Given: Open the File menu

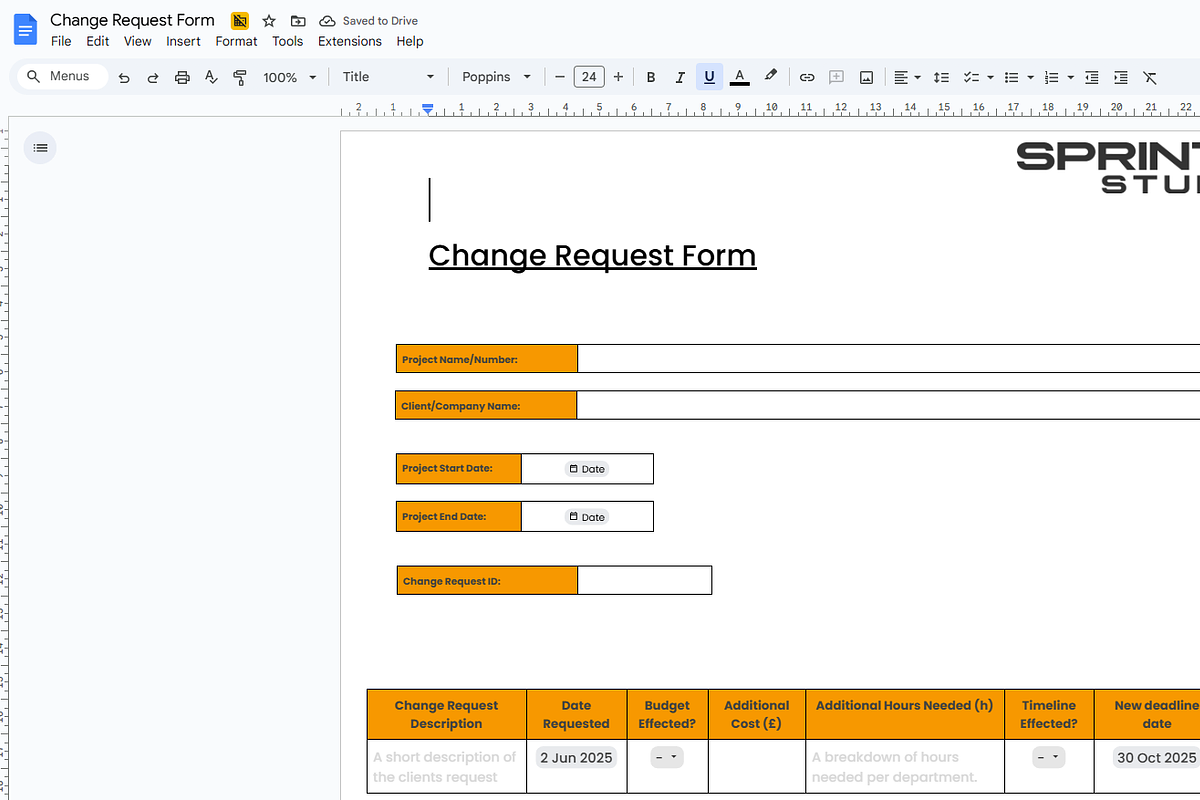Looking at the screenshot, I should click(61, 41).
